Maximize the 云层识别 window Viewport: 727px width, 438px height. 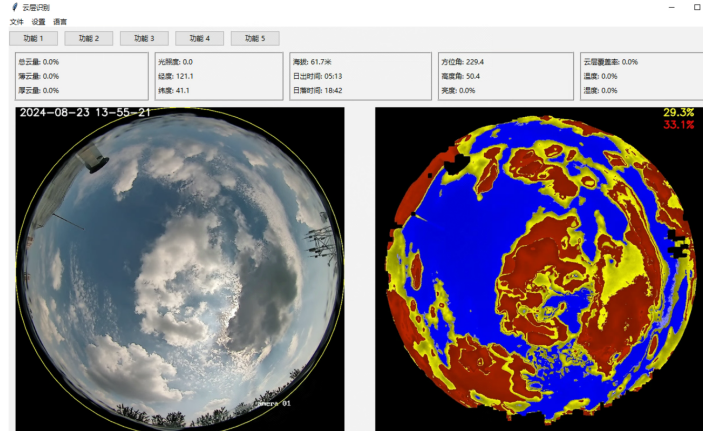point(697,7)
